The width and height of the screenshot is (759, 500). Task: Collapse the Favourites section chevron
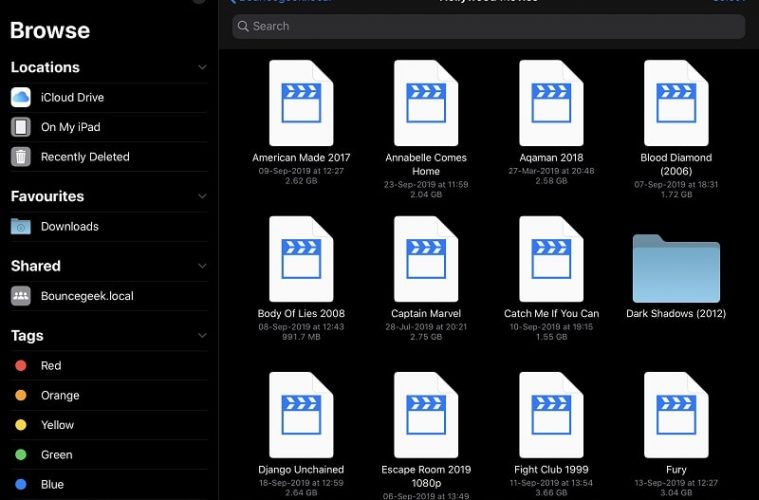pos(202,196)
